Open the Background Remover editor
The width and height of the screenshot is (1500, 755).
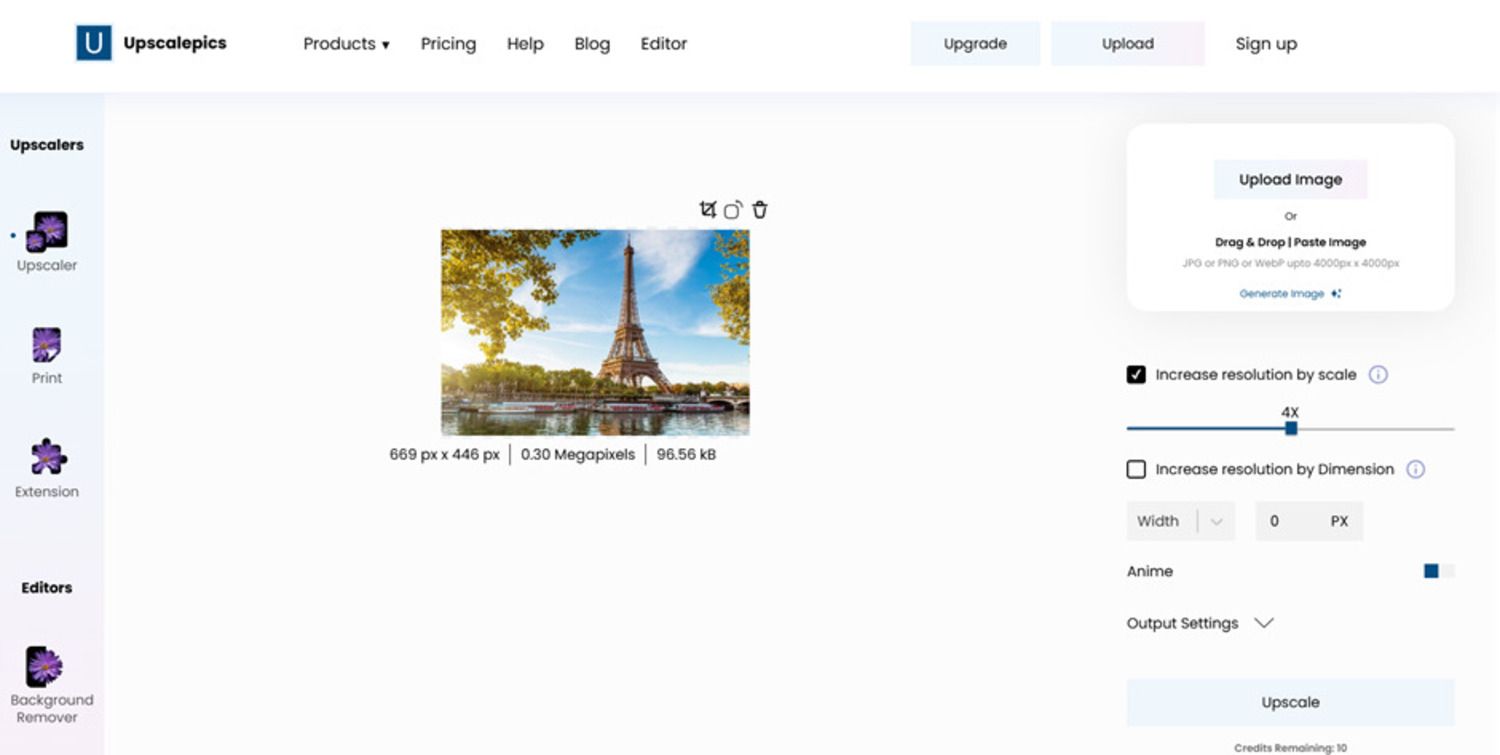pyautogui.click(x=46, y=667)
